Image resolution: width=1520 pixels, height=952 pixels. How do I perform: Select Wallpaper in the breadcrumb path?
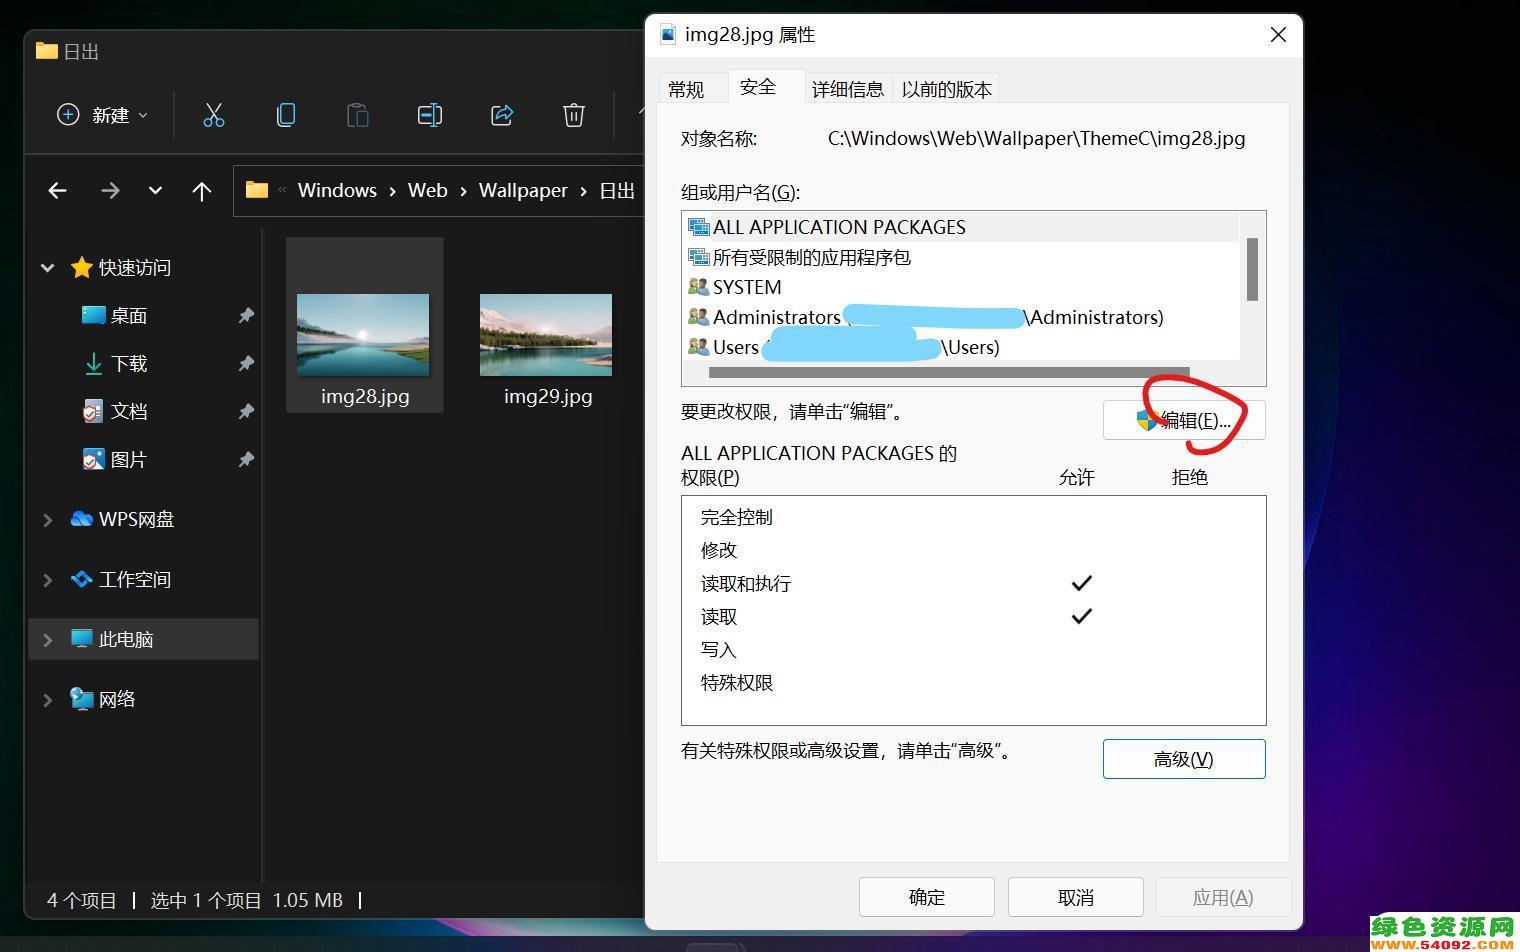[x=523, y=190]
